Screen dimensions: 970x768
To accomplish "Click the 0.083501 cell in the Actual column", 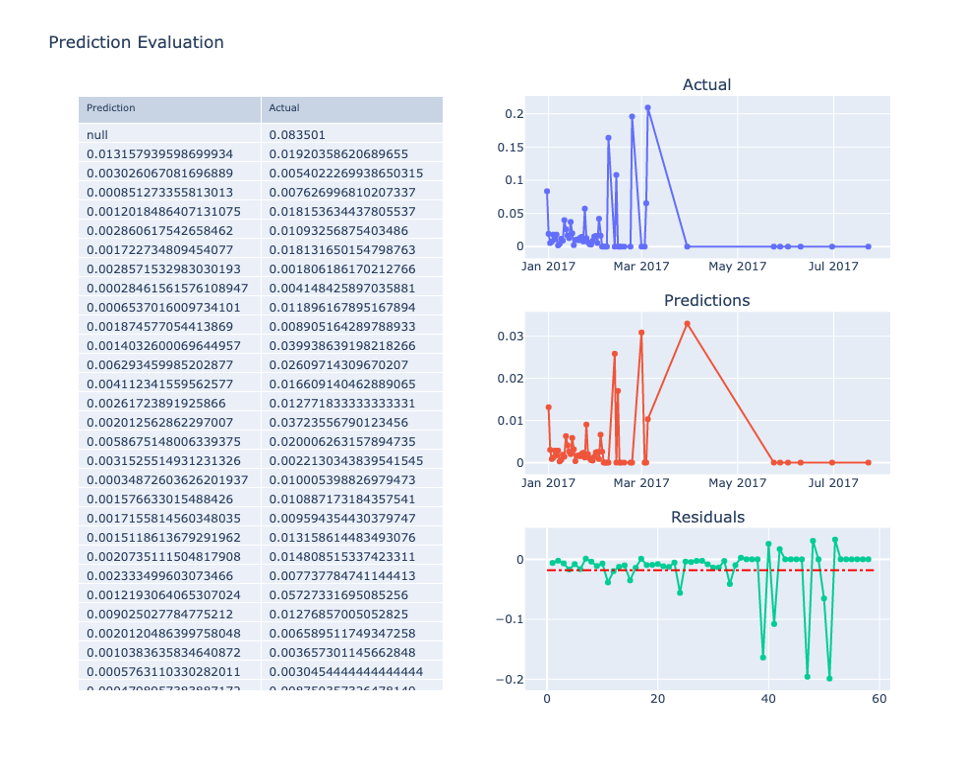I will (297, 134).
